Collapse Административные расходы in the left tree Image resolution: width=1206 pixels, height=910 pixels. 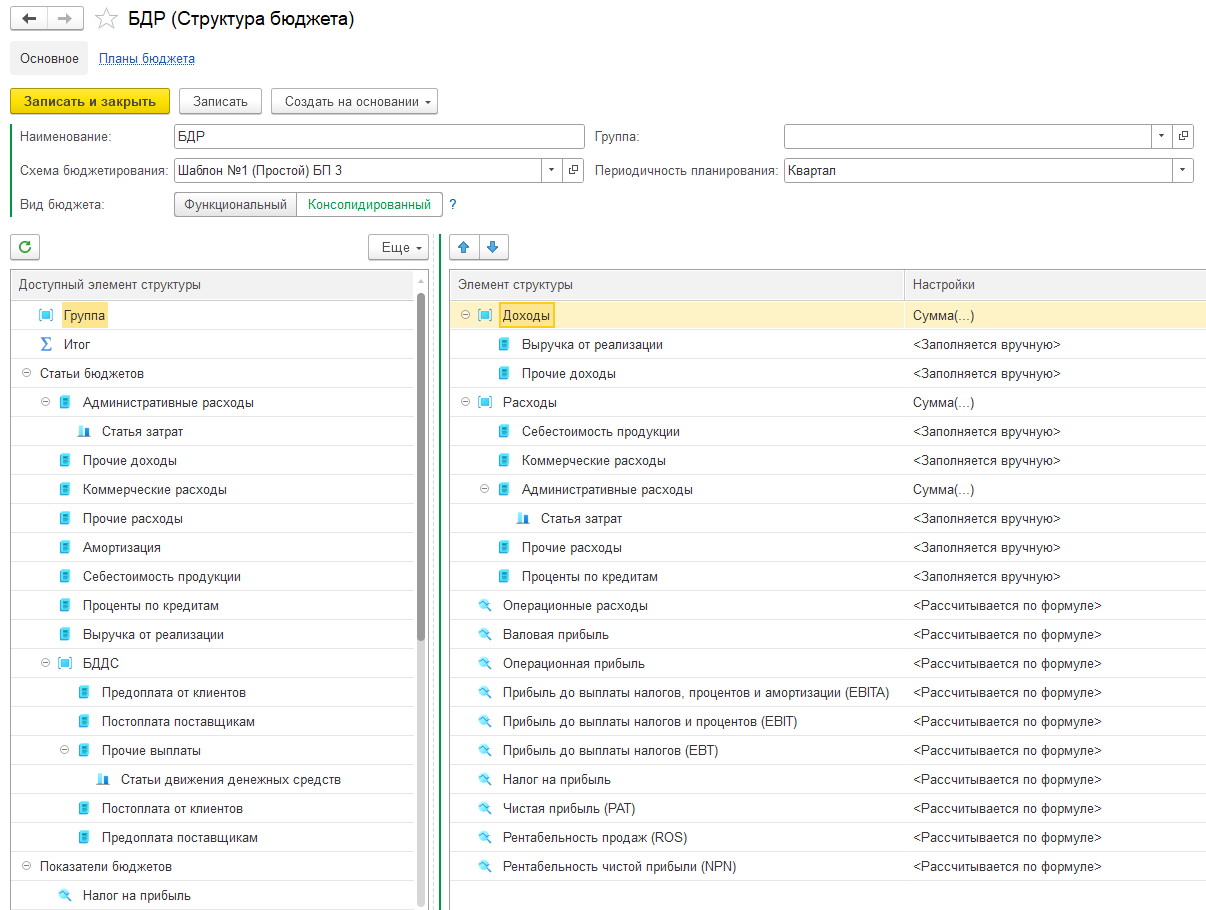(45, 403)
